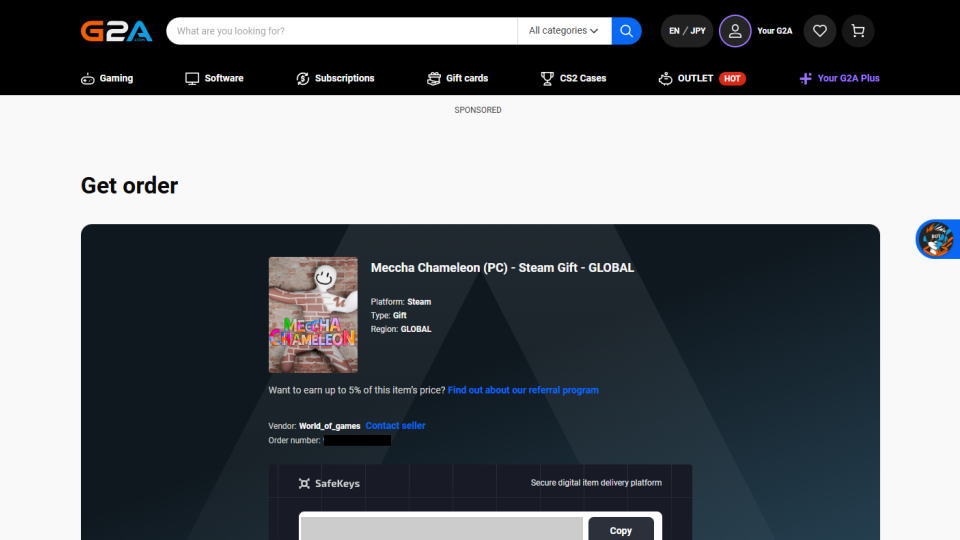The height and width of the screenshot is (540, 960).
Task: Click the Gaming controller icon
Action: (x=88, y=78)
